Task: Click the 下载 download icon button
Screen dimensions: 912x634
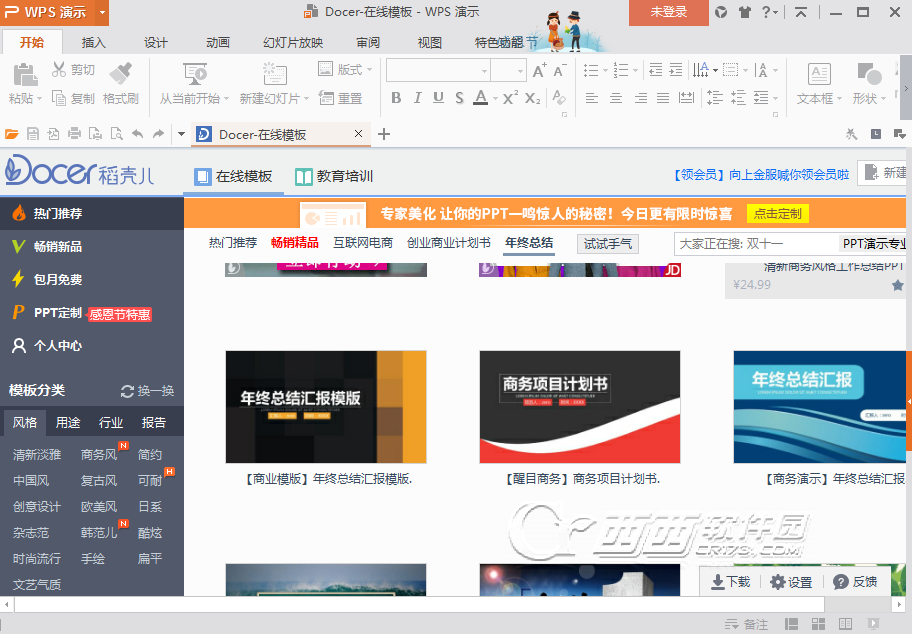Action: pyautogui.click(x=731, y=582)
